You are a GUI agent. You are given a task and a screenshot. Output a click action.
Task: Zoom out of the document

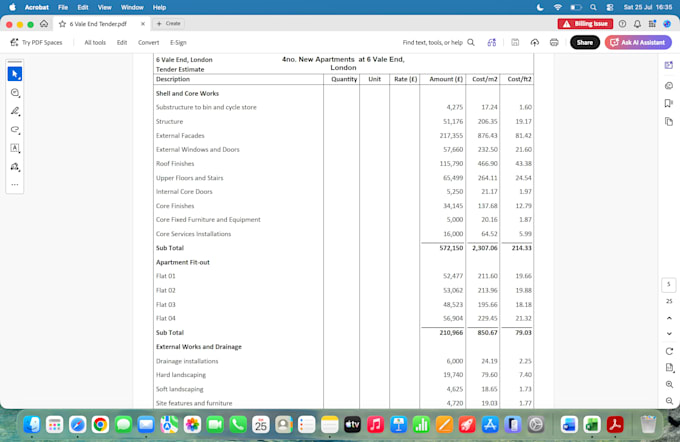pyautogui.click(x=669, y=401)
